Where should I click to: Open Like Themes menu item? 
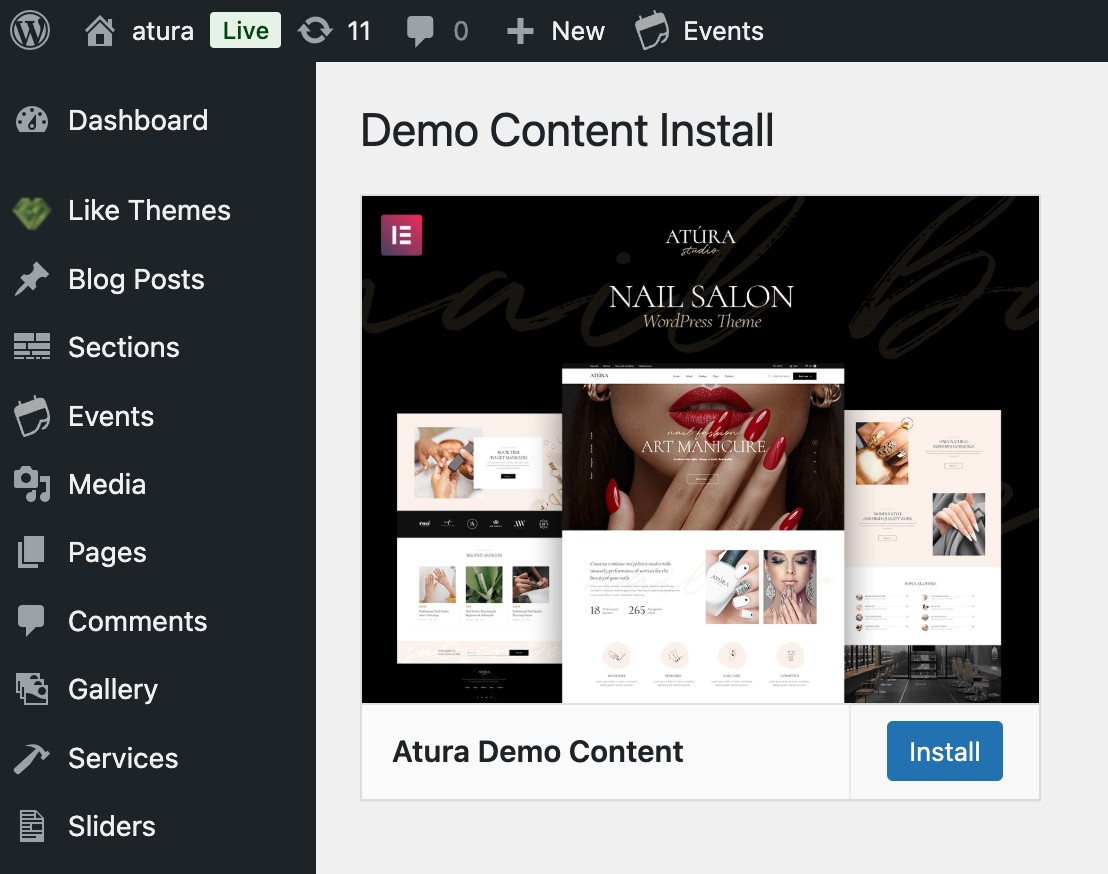(x=149, y=211)
